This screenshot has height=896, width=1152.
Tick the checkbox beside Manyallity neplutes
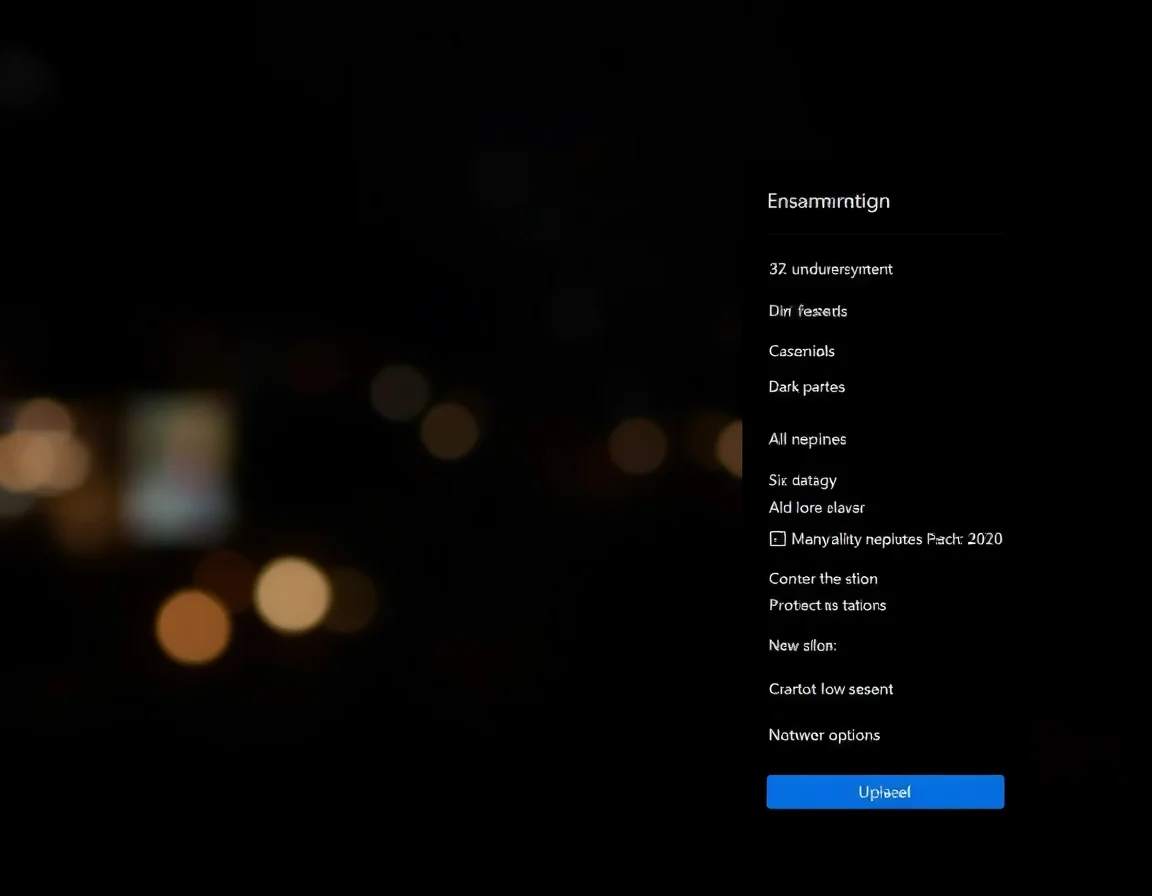pyautogui.click(x=777, y=539)
